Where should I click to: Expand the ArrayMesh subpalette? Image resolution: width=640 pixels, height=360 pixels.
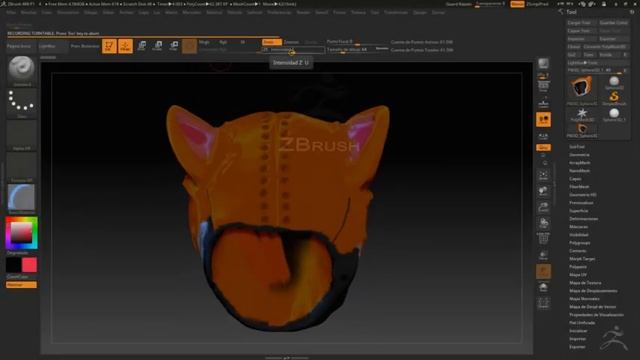[x=580, y=162]
